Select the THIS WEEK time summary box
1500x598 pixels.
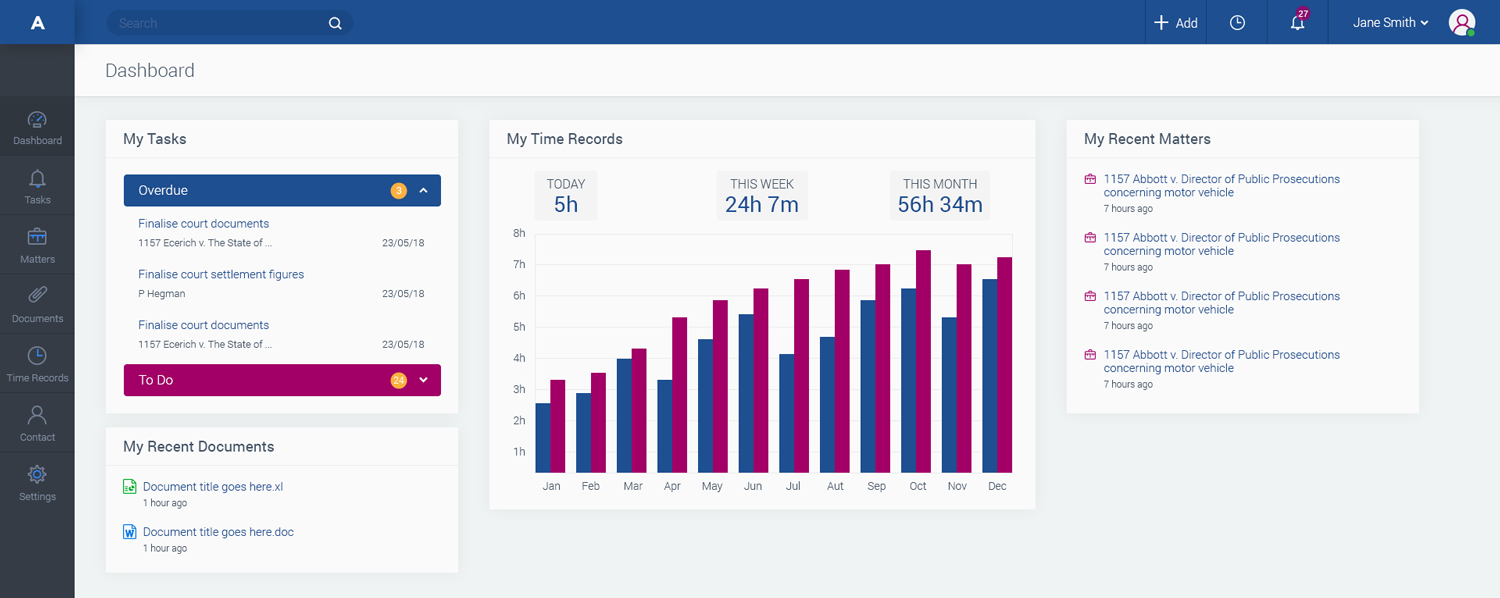pos(762,195)
